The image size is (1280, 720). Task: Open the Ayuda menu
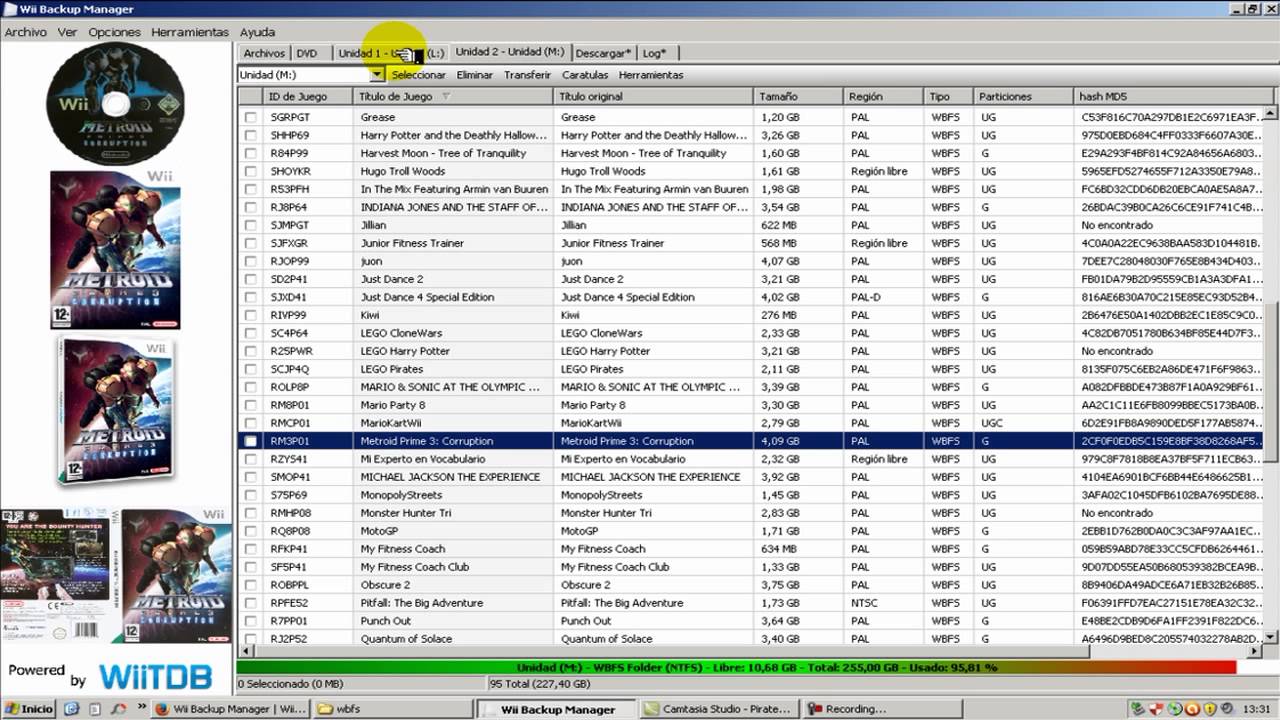(x=257, y=32)
